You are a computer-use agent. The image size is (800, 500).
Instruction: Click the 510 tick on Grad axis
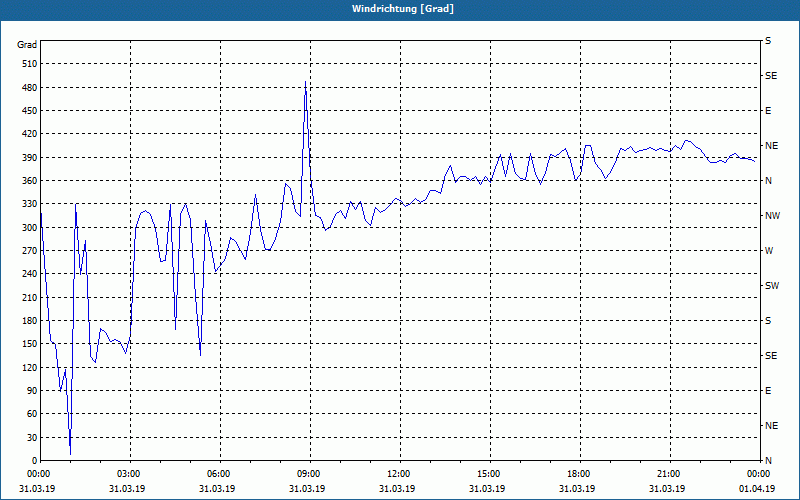(30, 64)
